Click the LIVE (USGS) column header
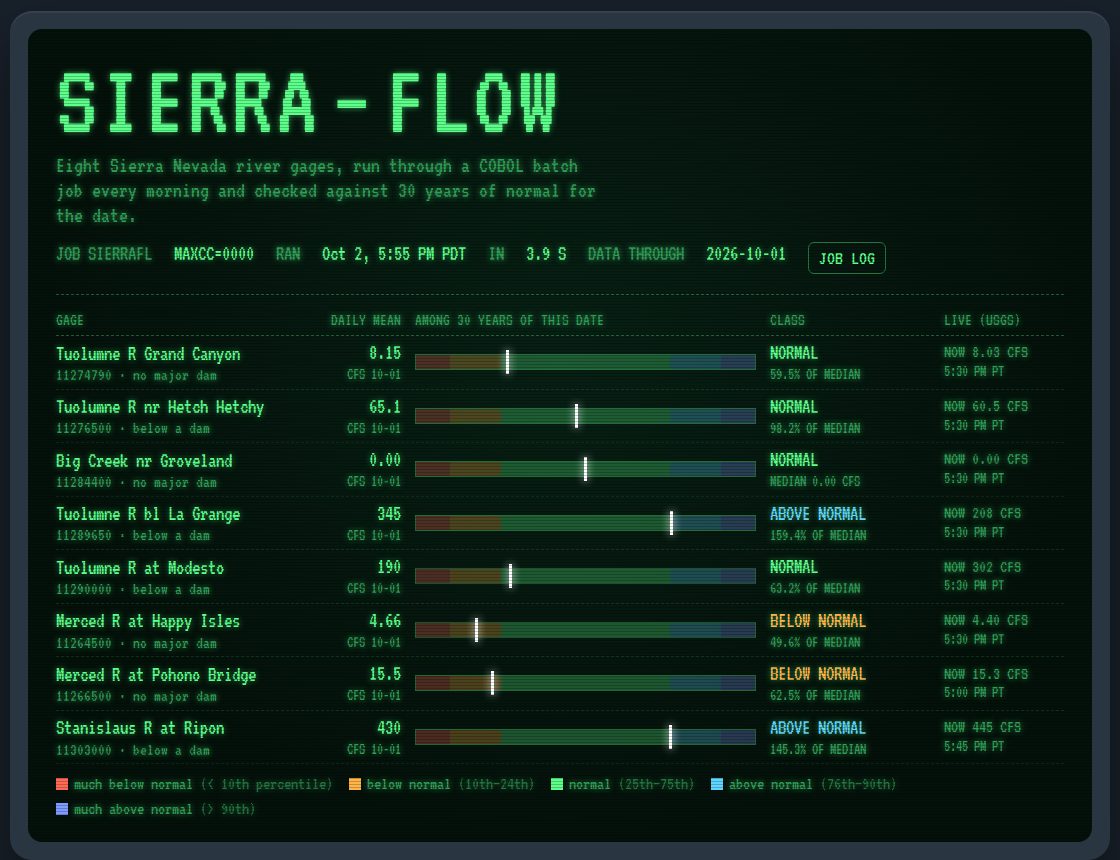Image resolution: width=1120 pixels, height=860 pixels. (982, 321)
